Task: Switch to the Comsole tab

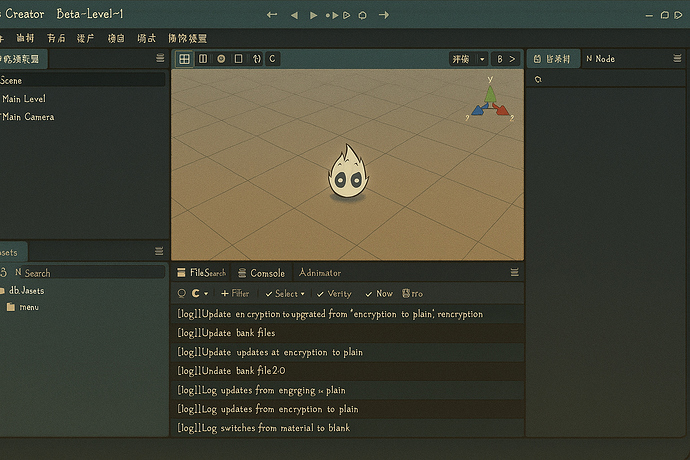Action: tap(261, 273)
